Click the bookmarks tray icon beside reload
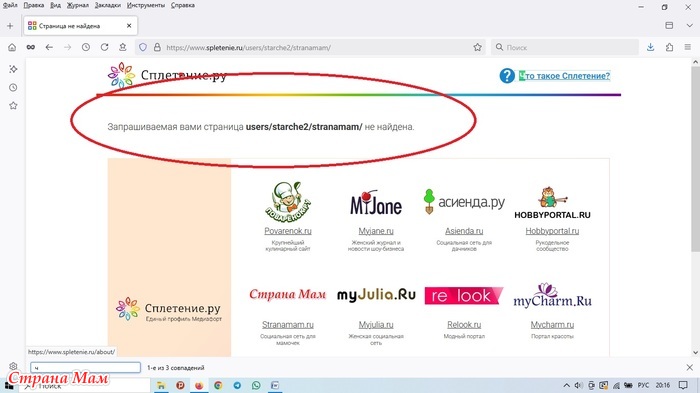Viewport: 700px width, 393px height. click(123, 47)
